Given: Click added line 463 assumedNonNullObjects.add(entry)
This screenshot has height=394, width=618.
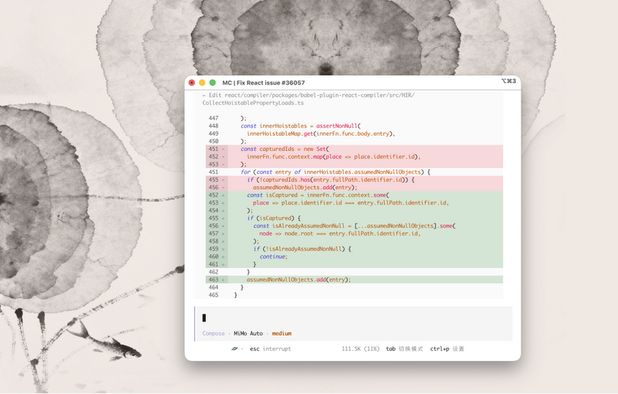Looking at the screenshot, I should point(354,279).
